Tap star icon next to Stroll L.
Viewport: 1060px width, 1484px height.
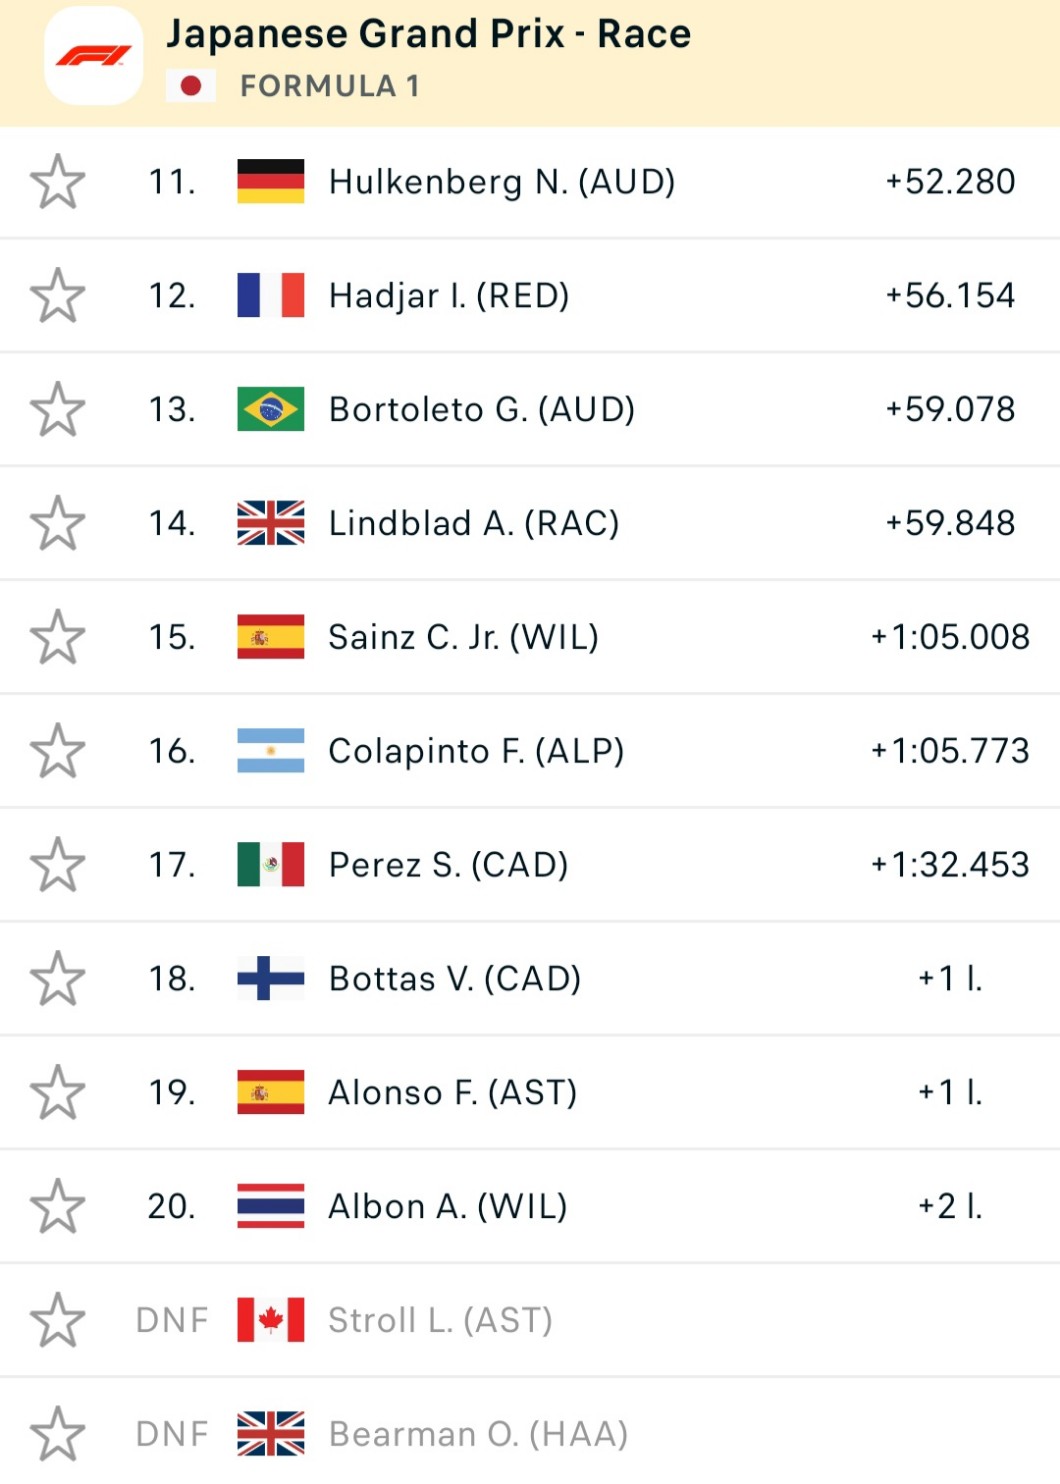click(57, 1321)
